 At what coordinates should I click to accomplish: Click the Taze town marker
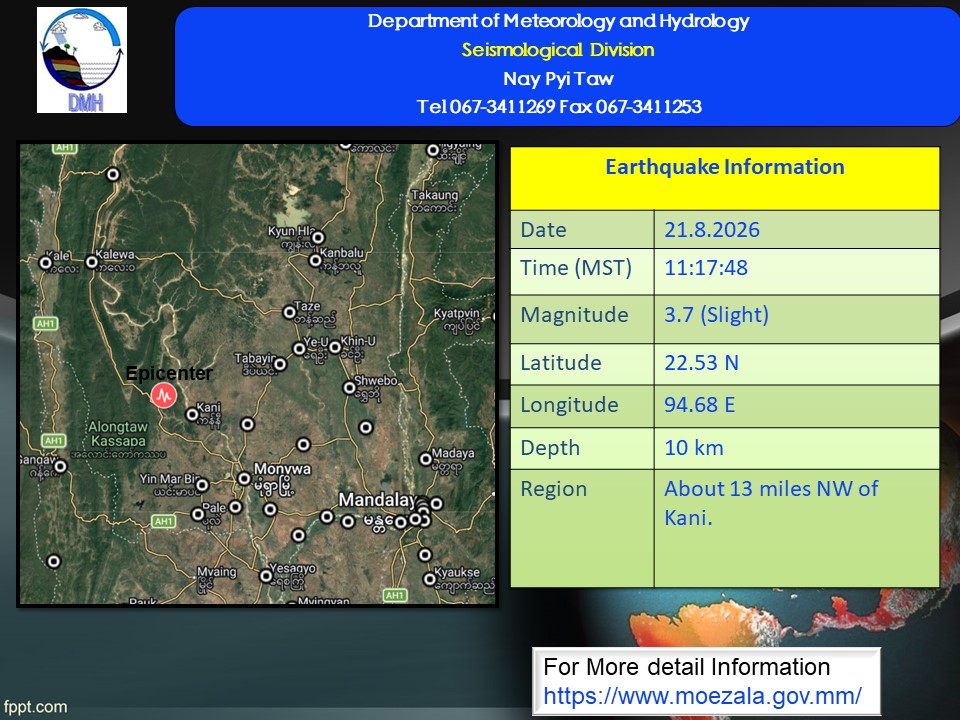pos(290,312)
